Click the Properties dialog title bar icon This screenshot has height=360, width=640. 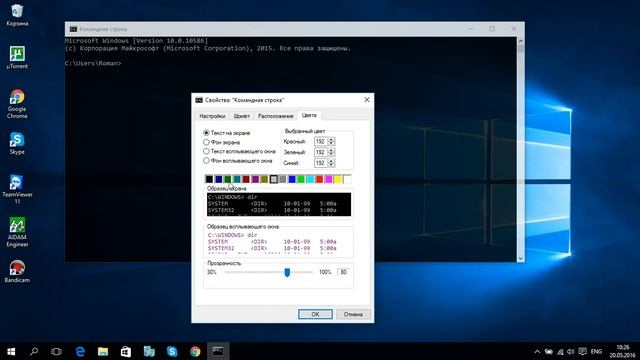[199, 100]
